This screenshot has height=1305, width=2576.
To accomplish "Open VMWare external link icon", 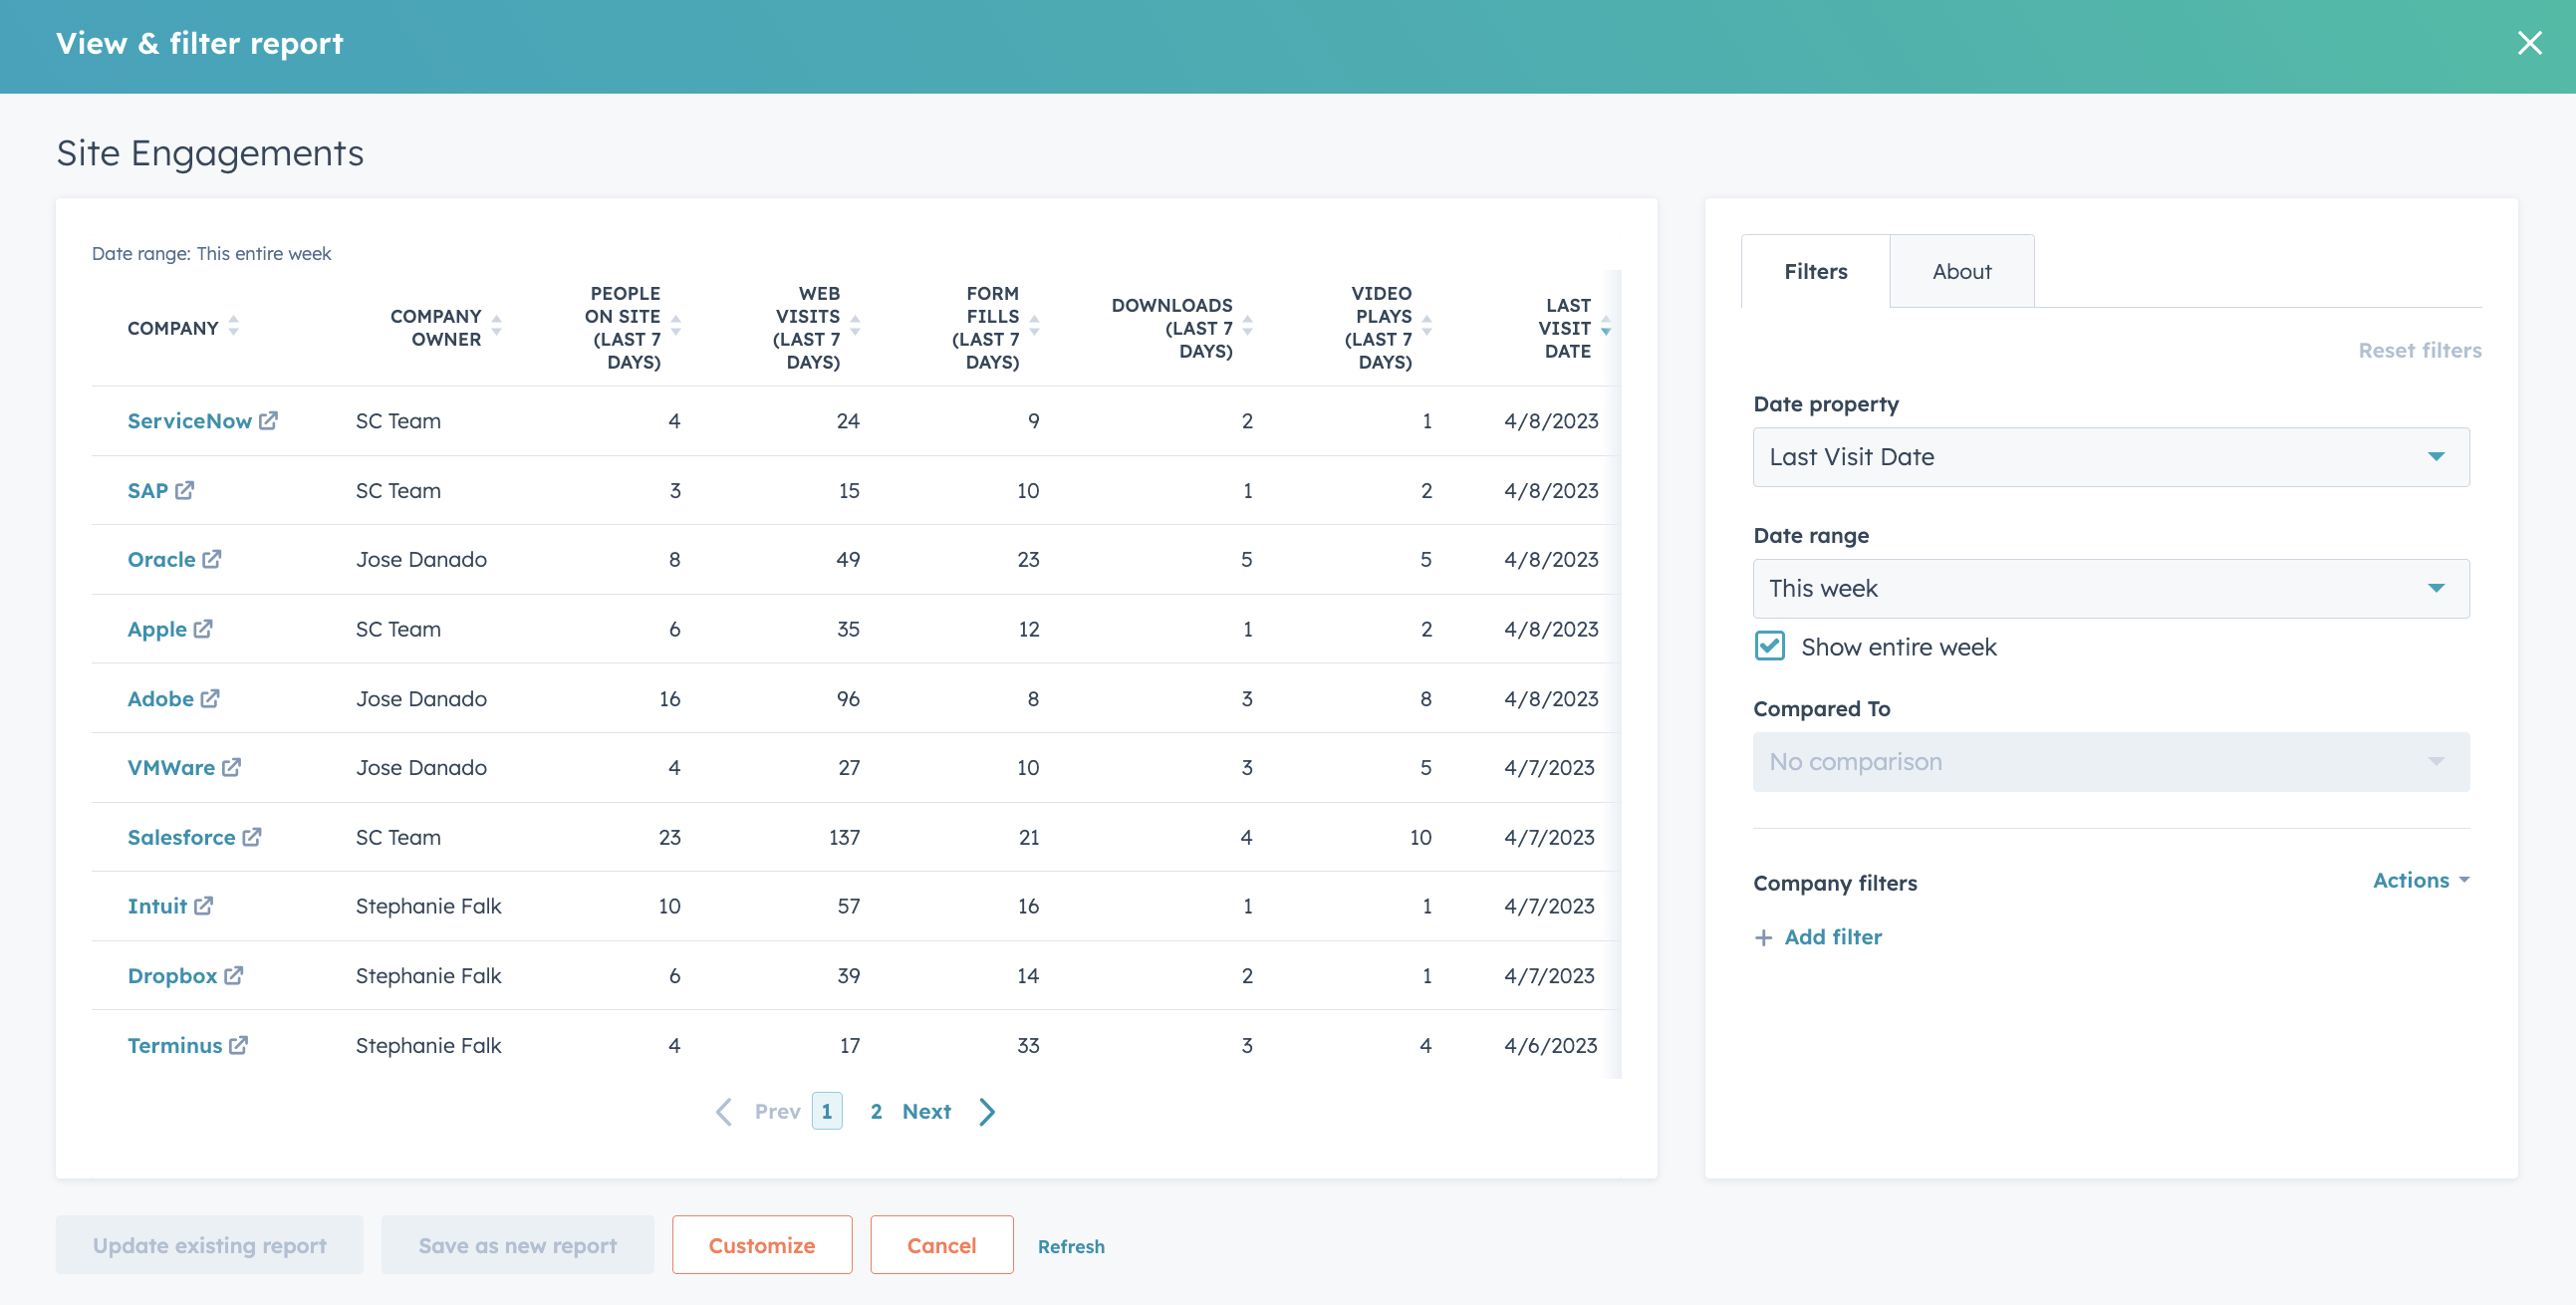I will [x=231, y=768].
